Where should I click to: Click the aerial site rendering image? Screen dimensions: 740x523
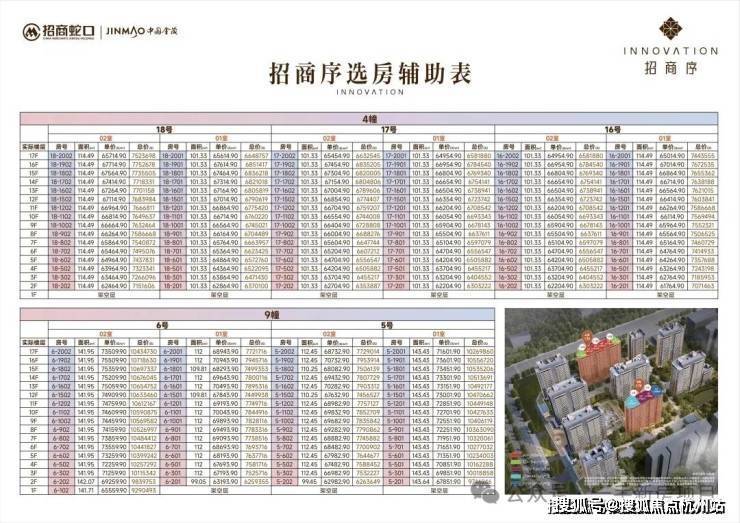tap(611, 401)
